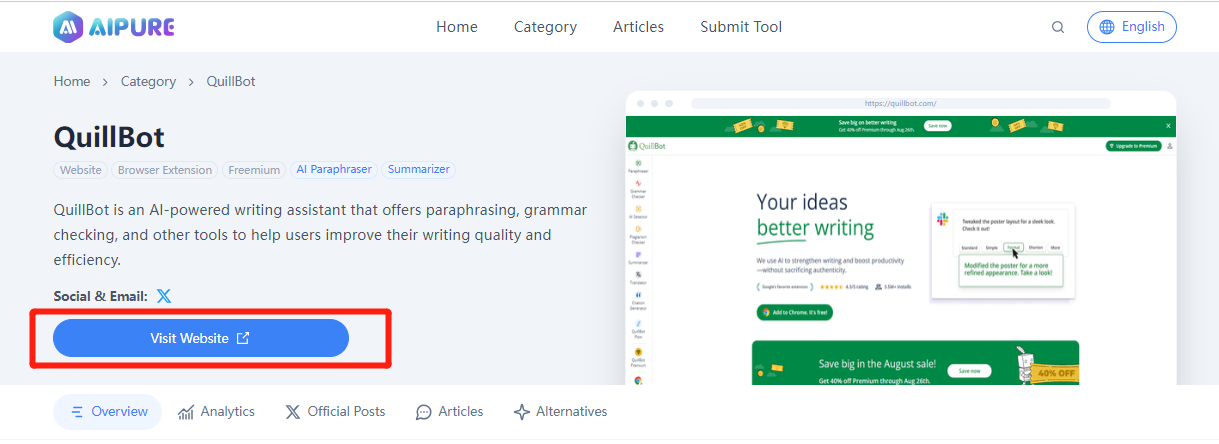Click the Visit Website button
This screenshot has height=444, width=1219.
(201, 338)
